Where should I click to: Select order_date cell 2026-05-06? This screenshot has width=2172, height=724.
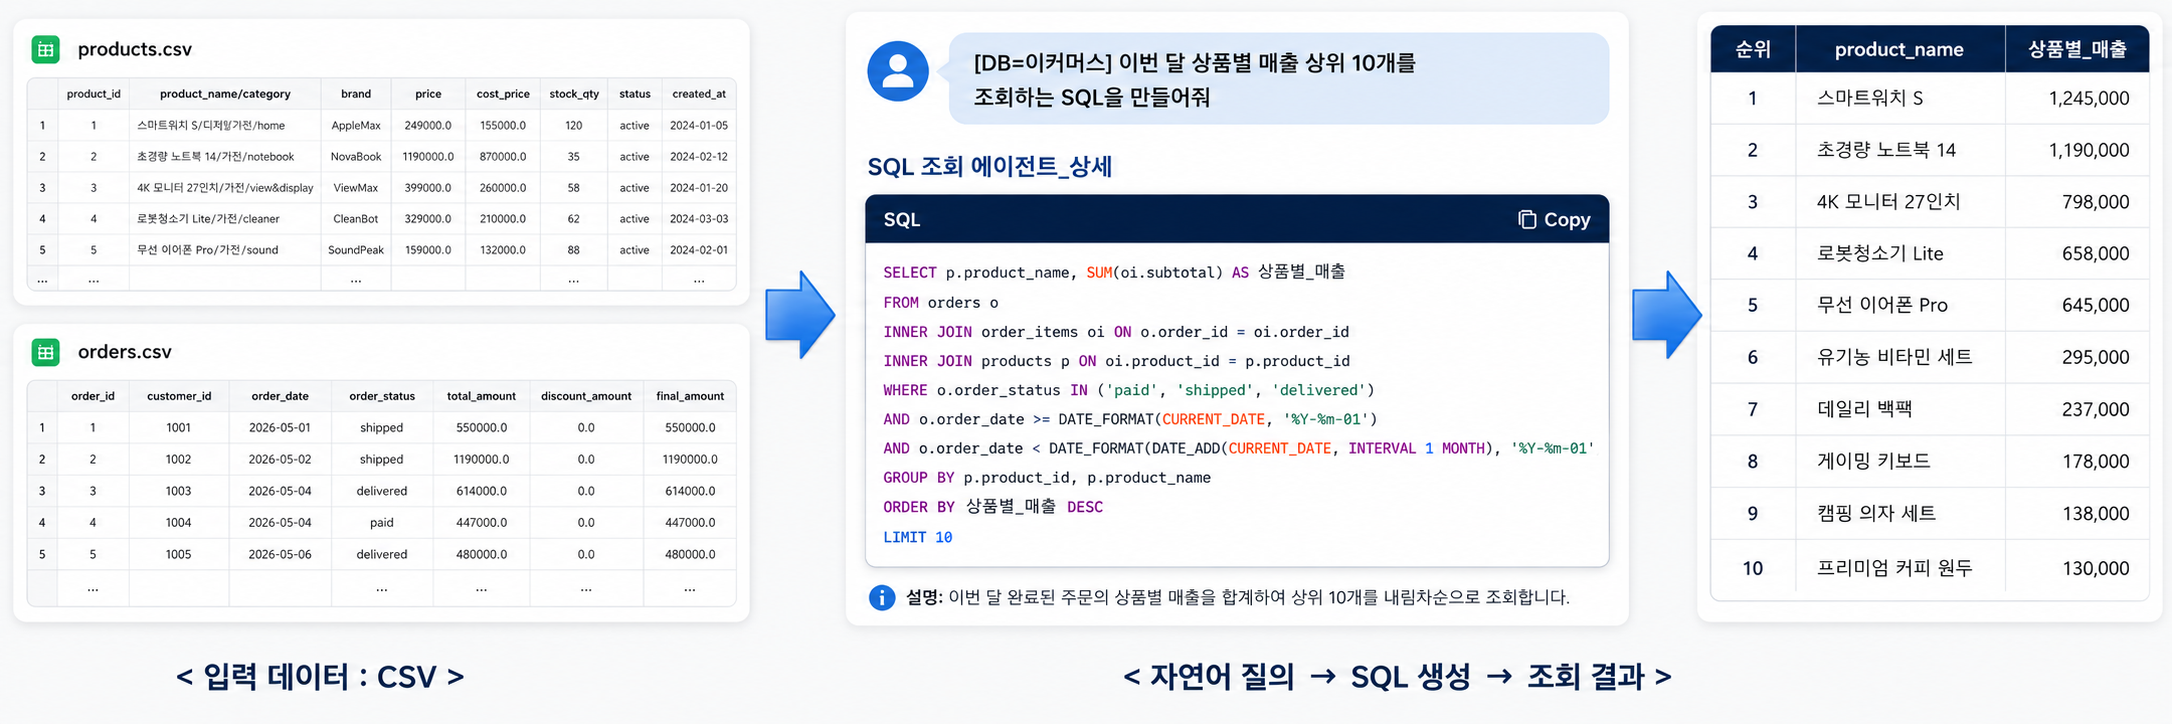tap(280, 554)
